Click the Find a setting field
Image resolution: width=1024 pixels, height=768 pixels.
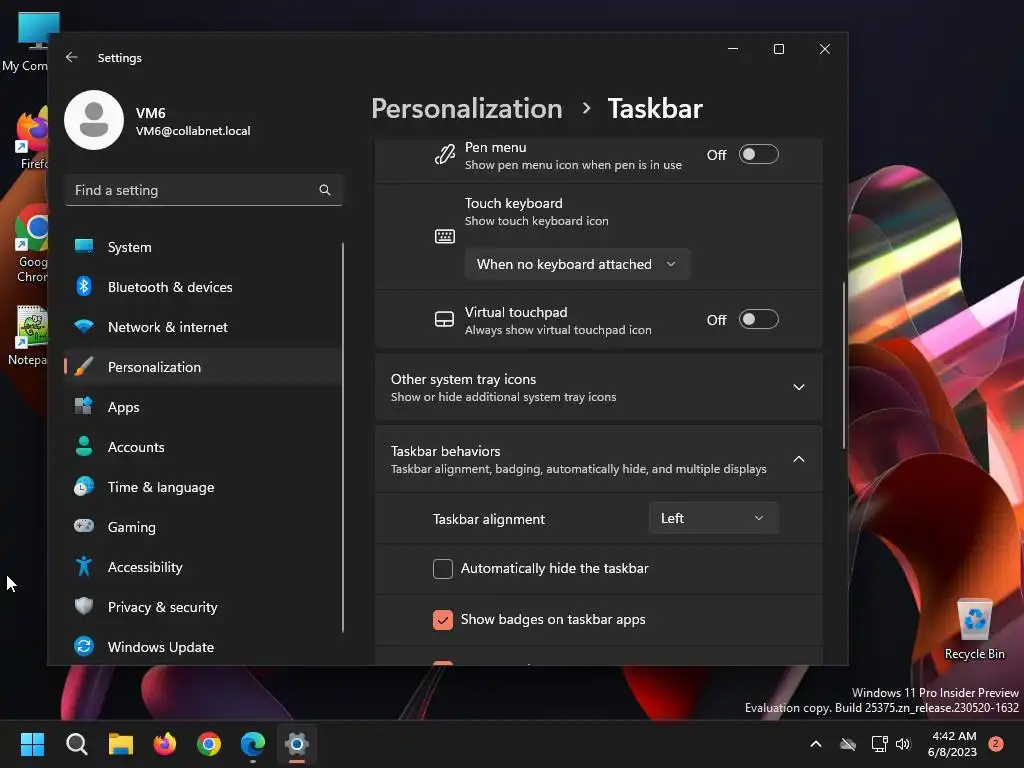point(204,190)
